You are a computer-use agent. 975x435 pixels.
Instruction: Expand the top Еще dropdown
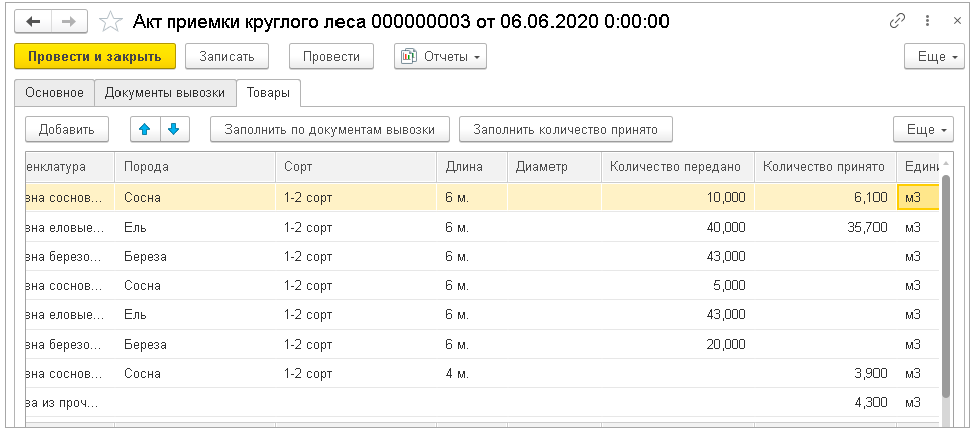[x=930, y=57]
